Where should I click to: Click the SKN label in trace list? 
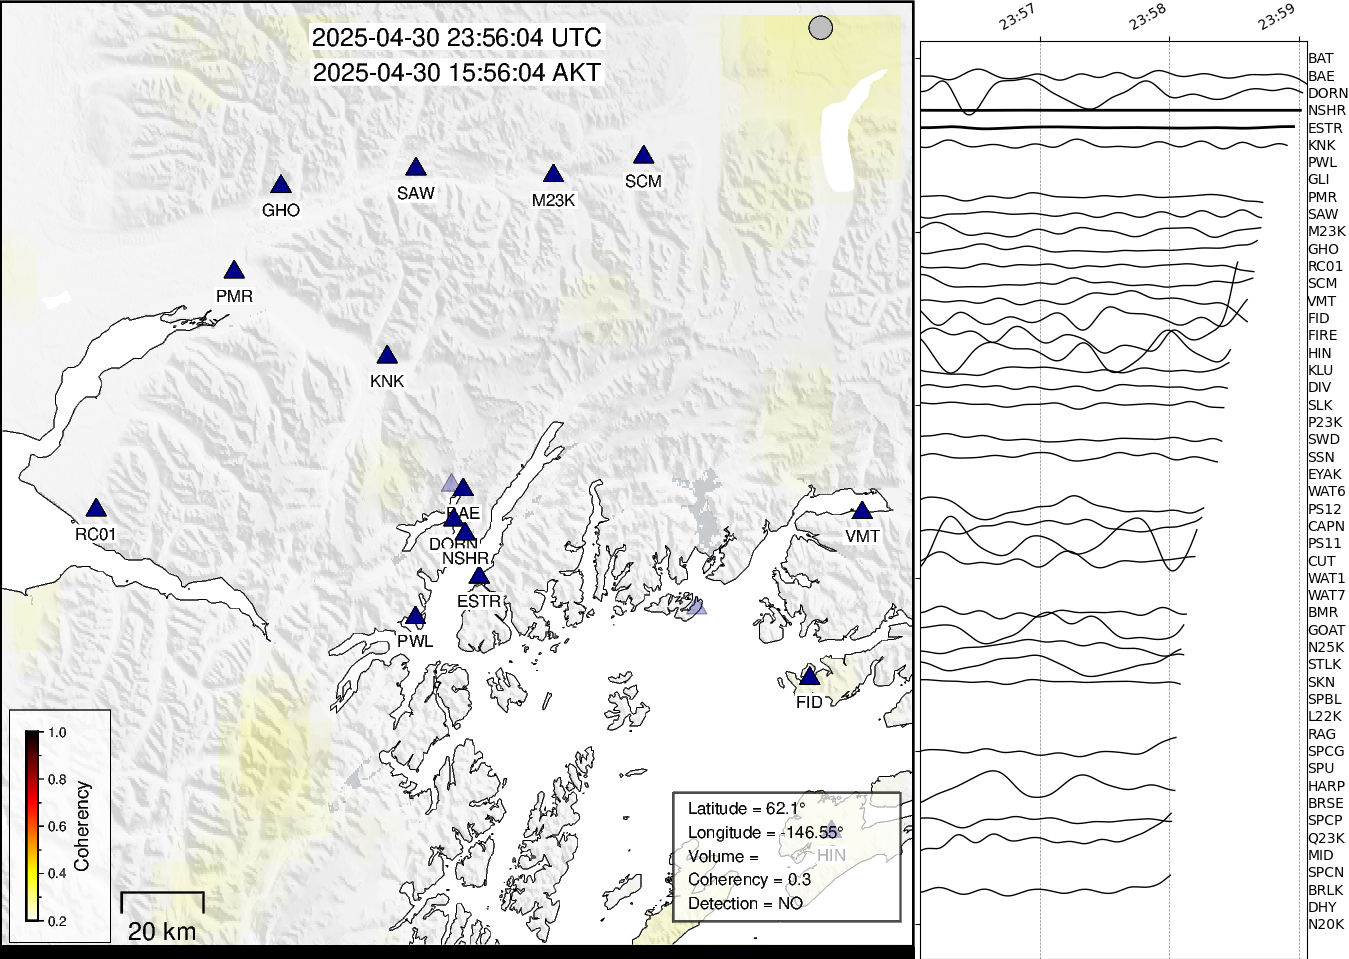pyautogui.click(x=1322, y=683)
